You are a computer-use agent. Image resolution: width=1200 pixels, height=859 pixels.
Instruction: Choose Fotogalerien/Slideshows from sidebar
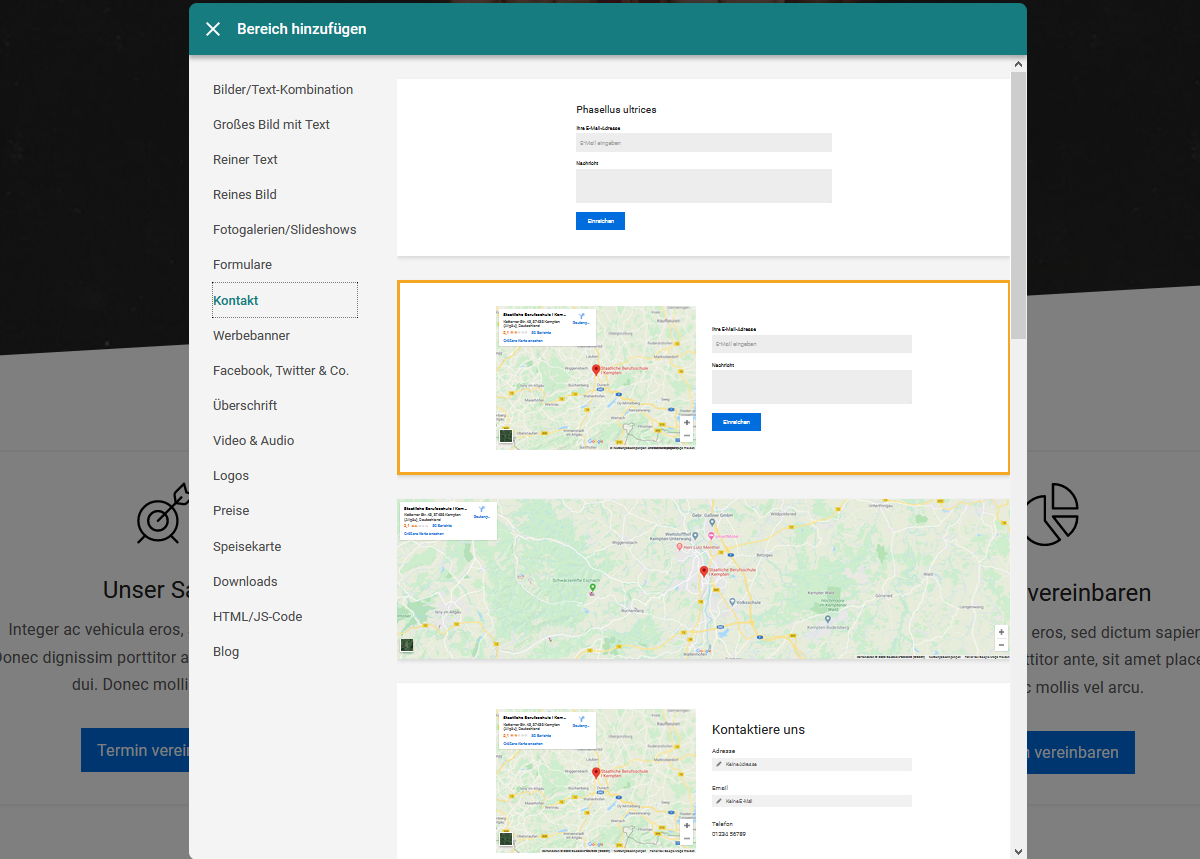point(284,230)
